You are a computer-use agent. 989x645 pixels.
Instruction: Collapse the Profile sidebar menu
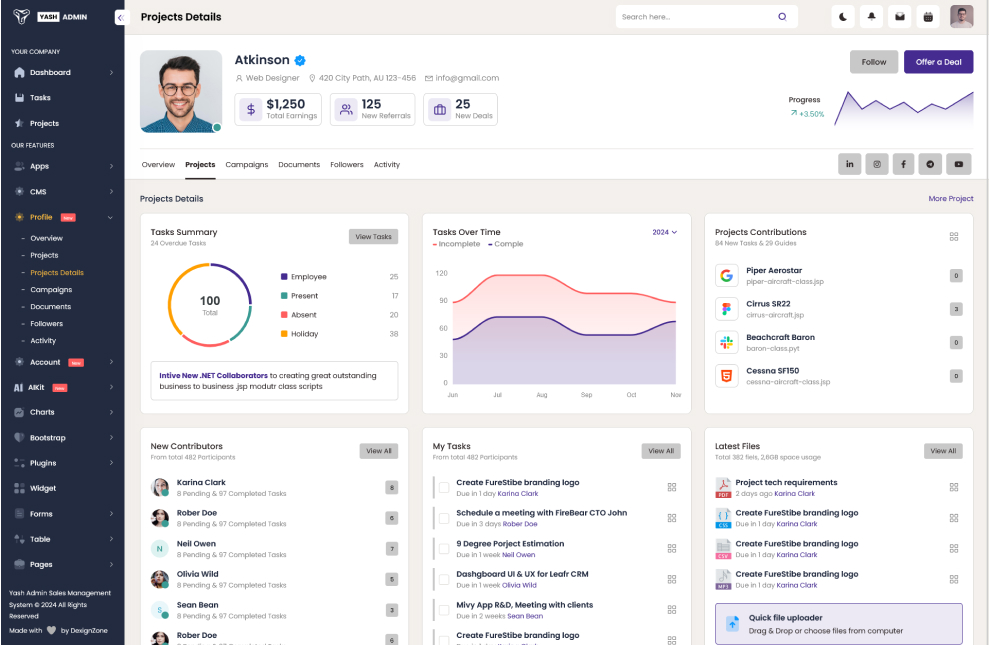pyautogui.click(x=63, y=218)
